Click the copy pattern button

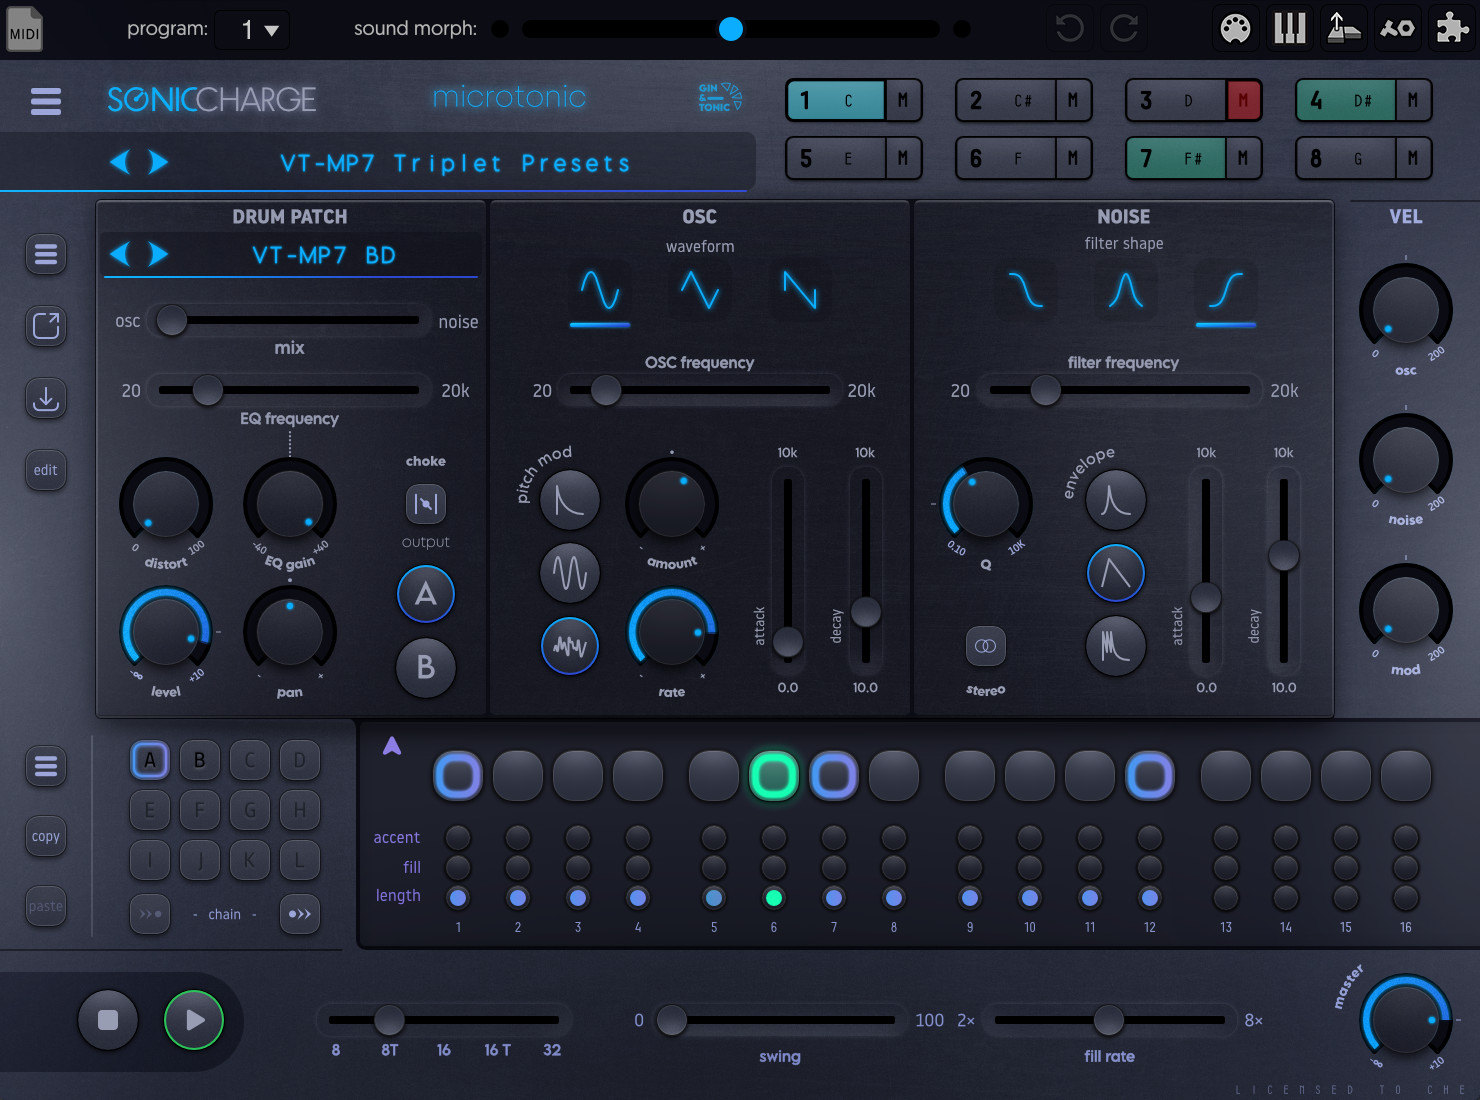click(x=46, y=837)
